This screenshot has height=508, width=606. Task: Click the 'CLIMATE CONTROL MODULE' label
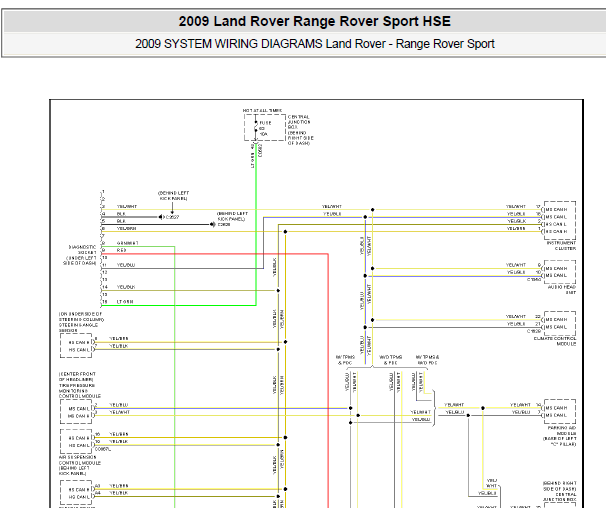click(x=555, y=341)
